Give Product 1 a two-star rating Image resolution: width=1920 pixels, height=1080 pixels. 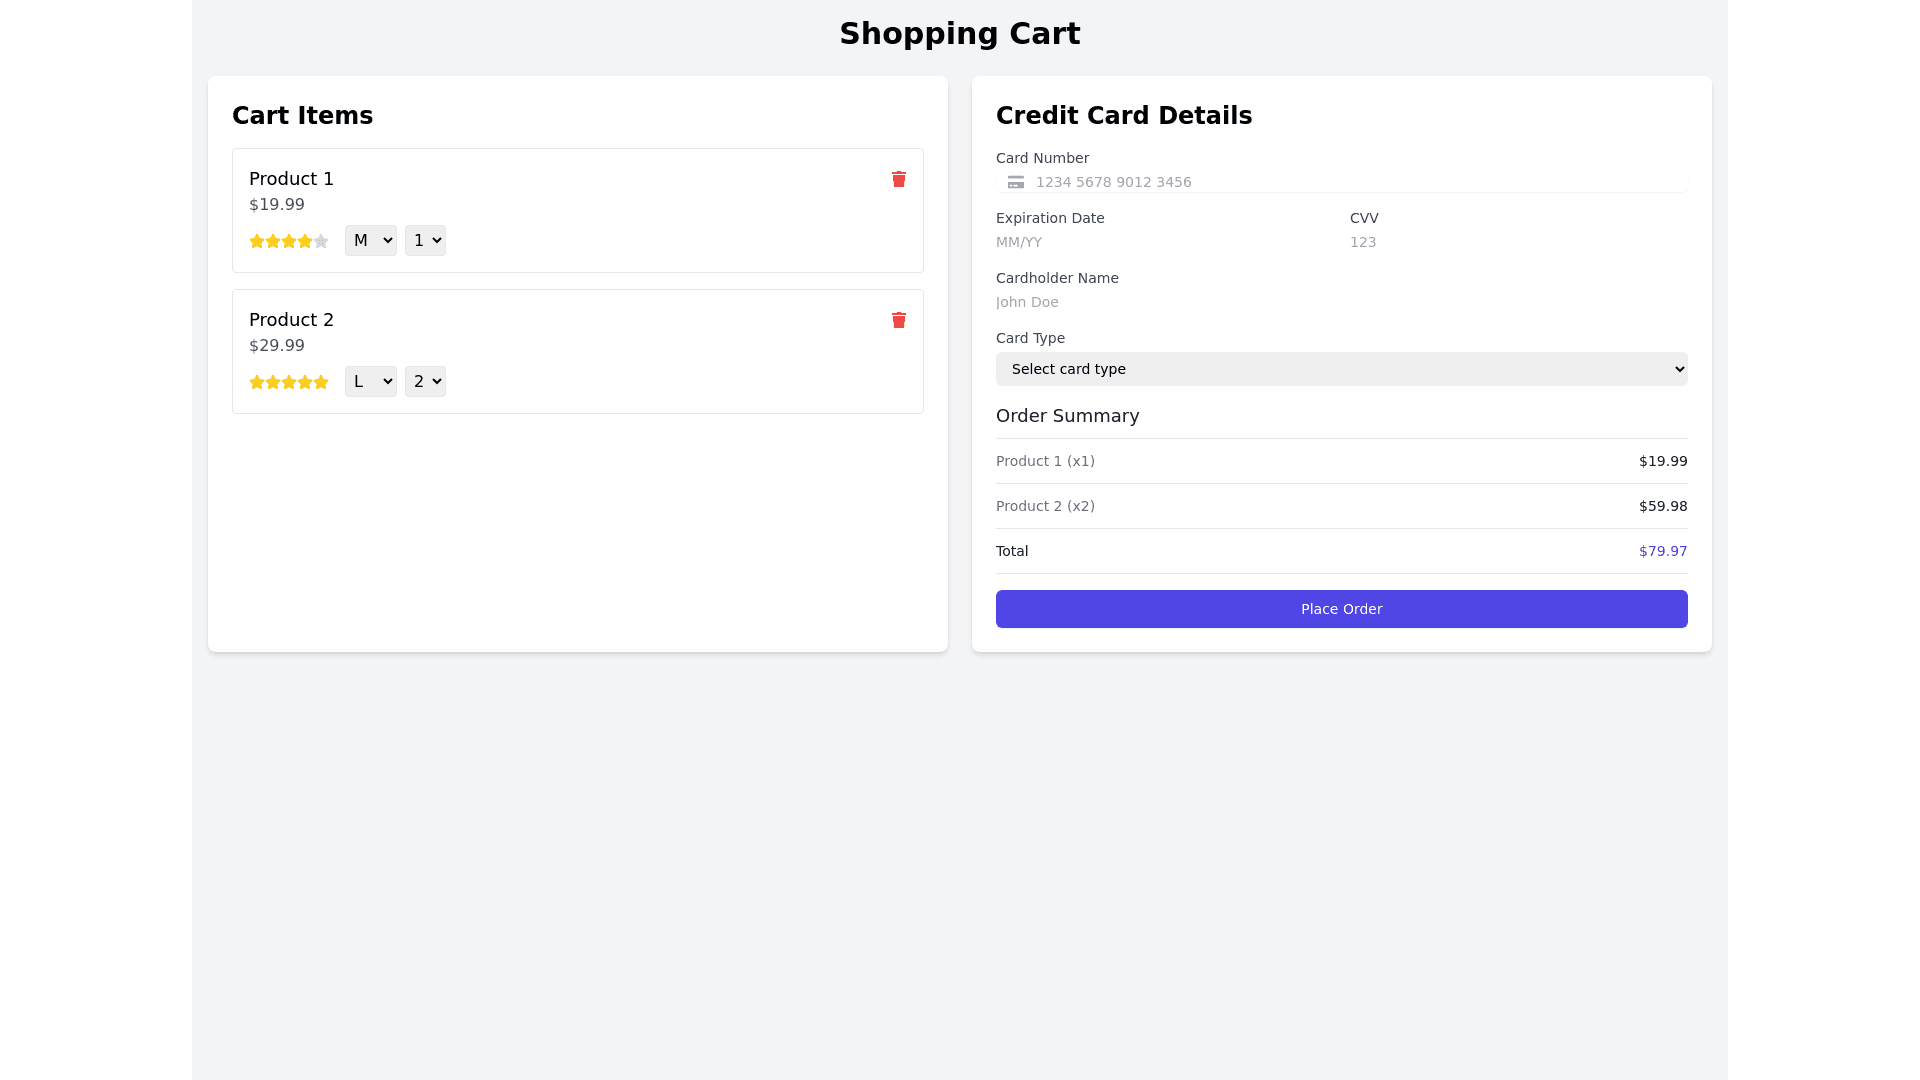click(273, 241)
